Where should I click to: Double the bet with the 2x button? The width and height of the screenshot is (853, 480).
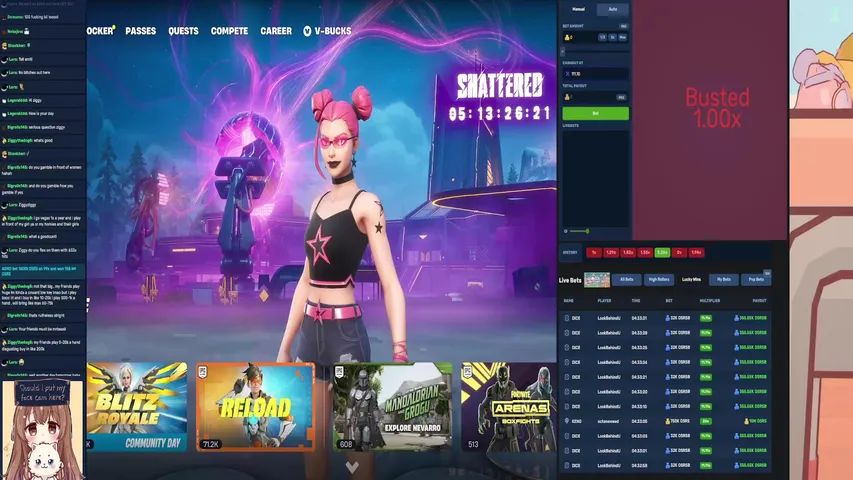click(612, 38)
